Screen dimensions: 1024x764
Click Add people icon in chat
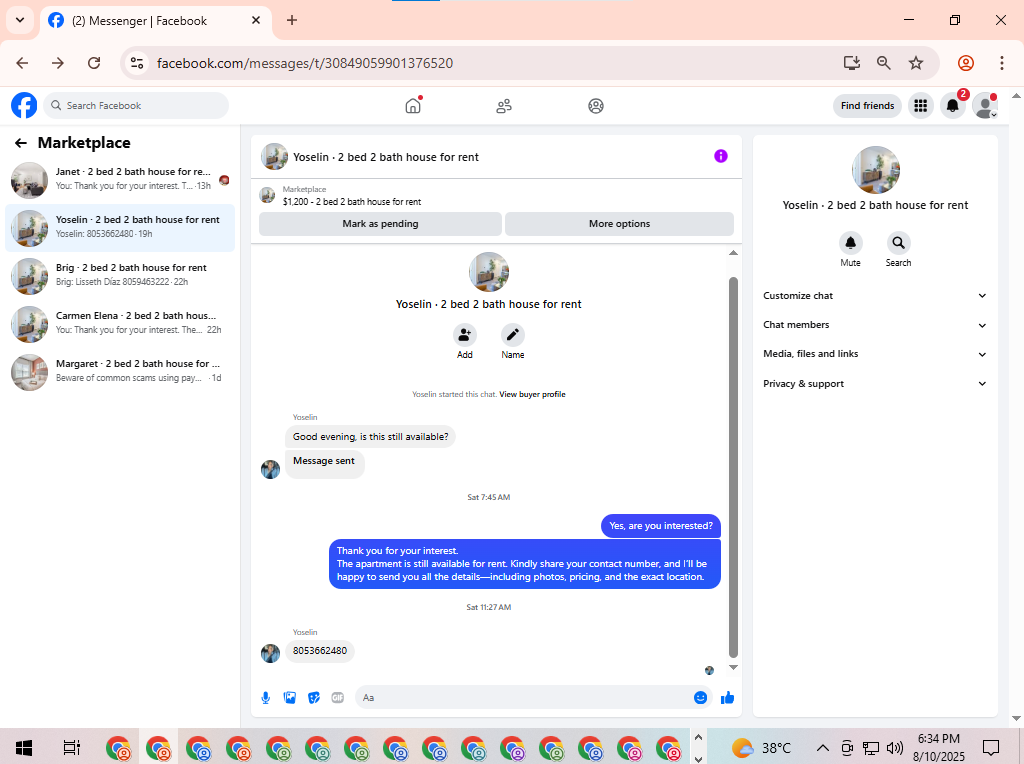(464, 335)
